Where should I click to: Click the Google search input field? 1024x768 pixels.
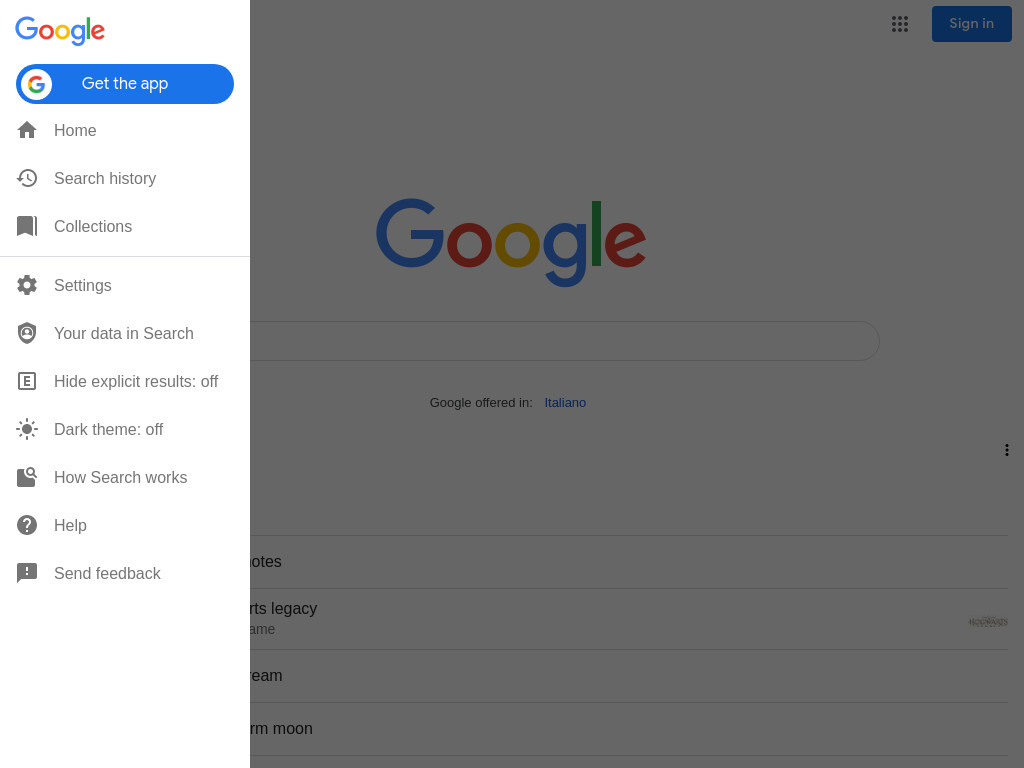click(x=564, y=341)
